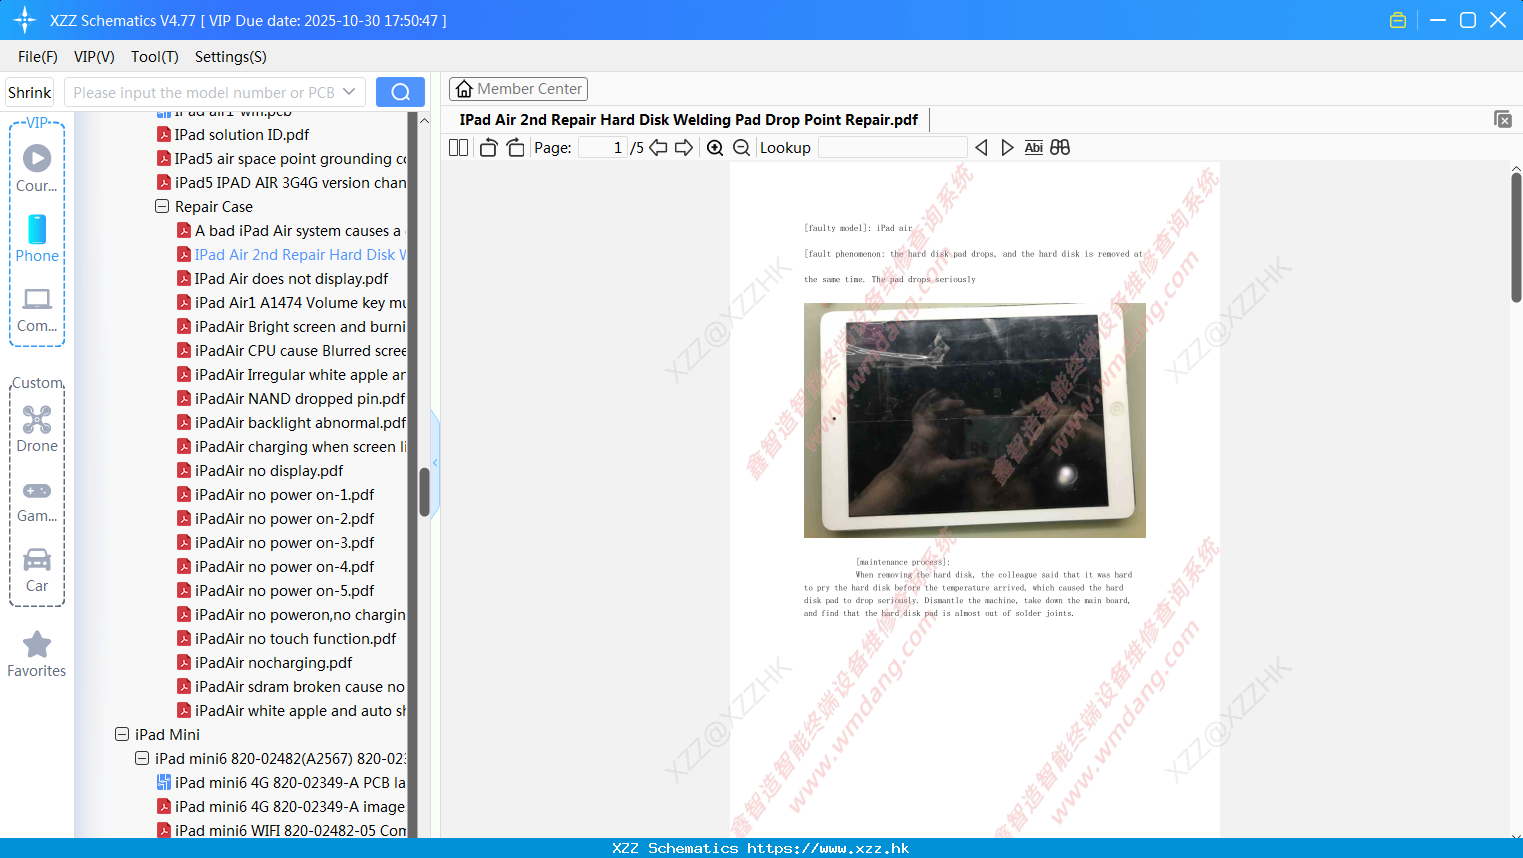The image size is (1523, 858).
Task: Open the Settings(S) menu
Action: point(231,57)
